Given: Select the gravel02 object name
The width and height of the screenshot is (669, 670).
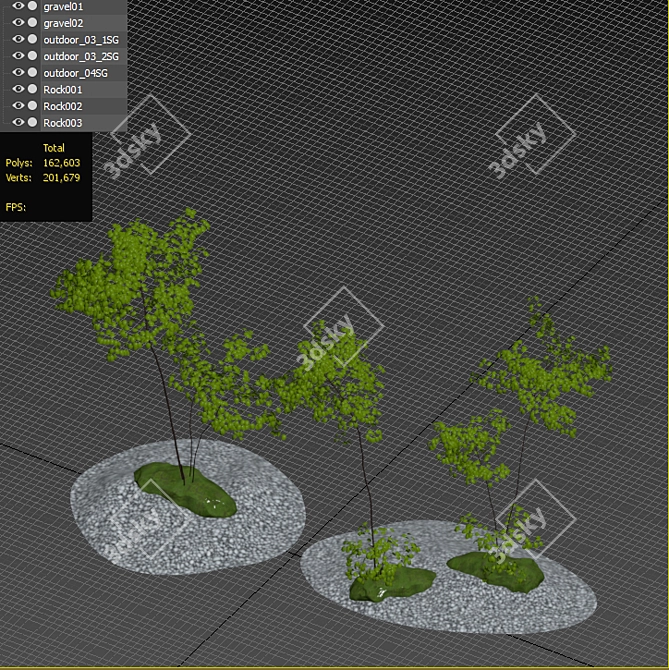Looking at the screenshot, I should click(63, 24).
